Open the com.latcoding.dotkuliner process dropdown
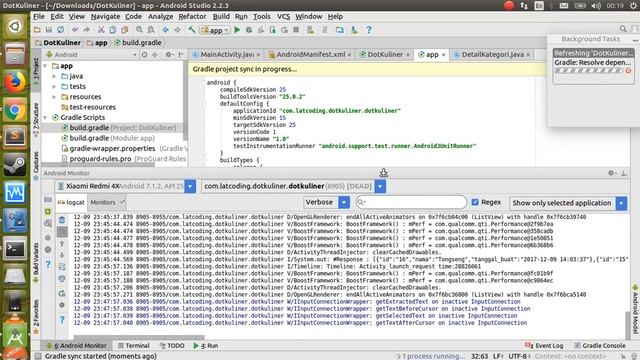 [x=380, y=187]
